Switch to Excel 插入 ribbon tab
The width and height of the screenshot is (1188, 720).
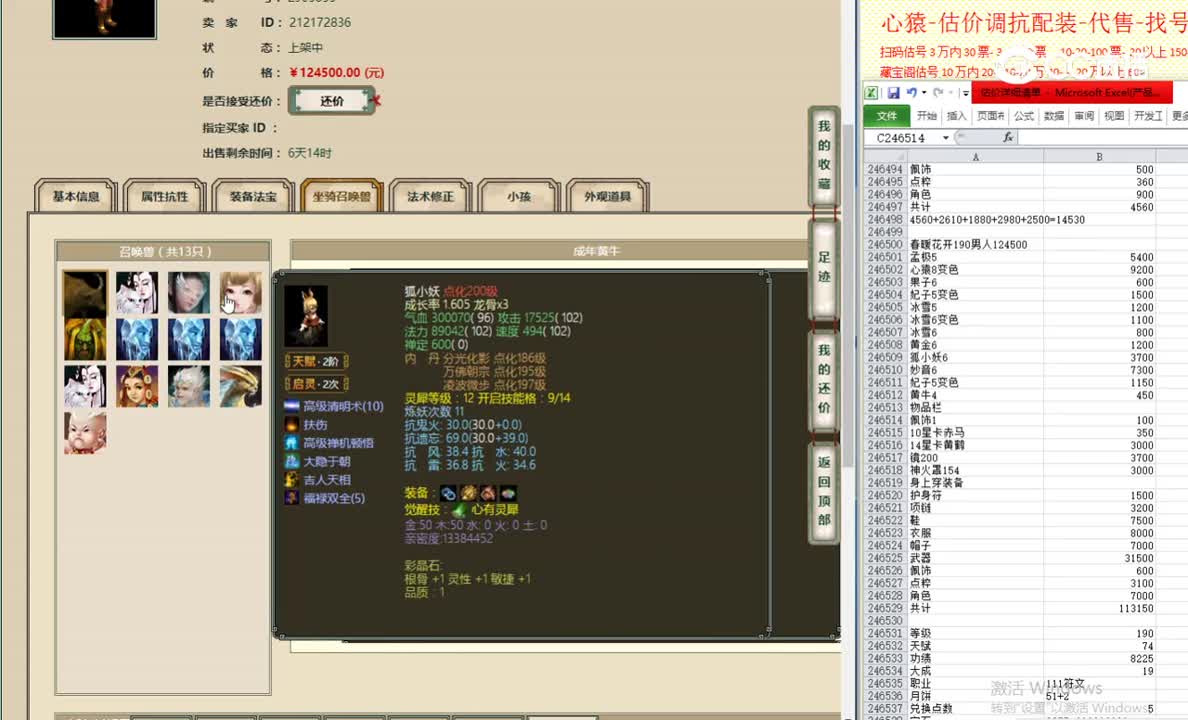click(x=957, y=116)
